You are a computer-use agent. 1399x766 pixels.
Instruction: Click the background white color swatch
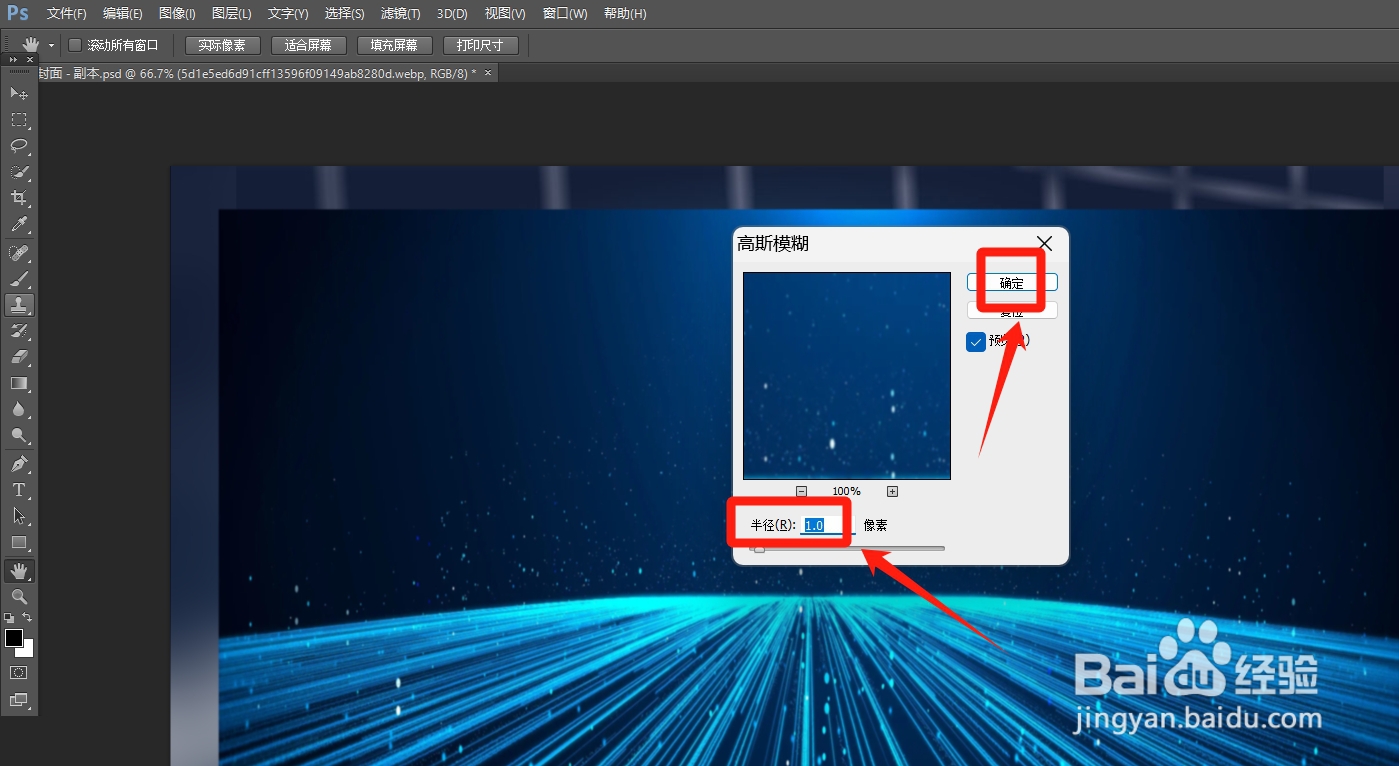pyautogui.click(x=27, y=649)
